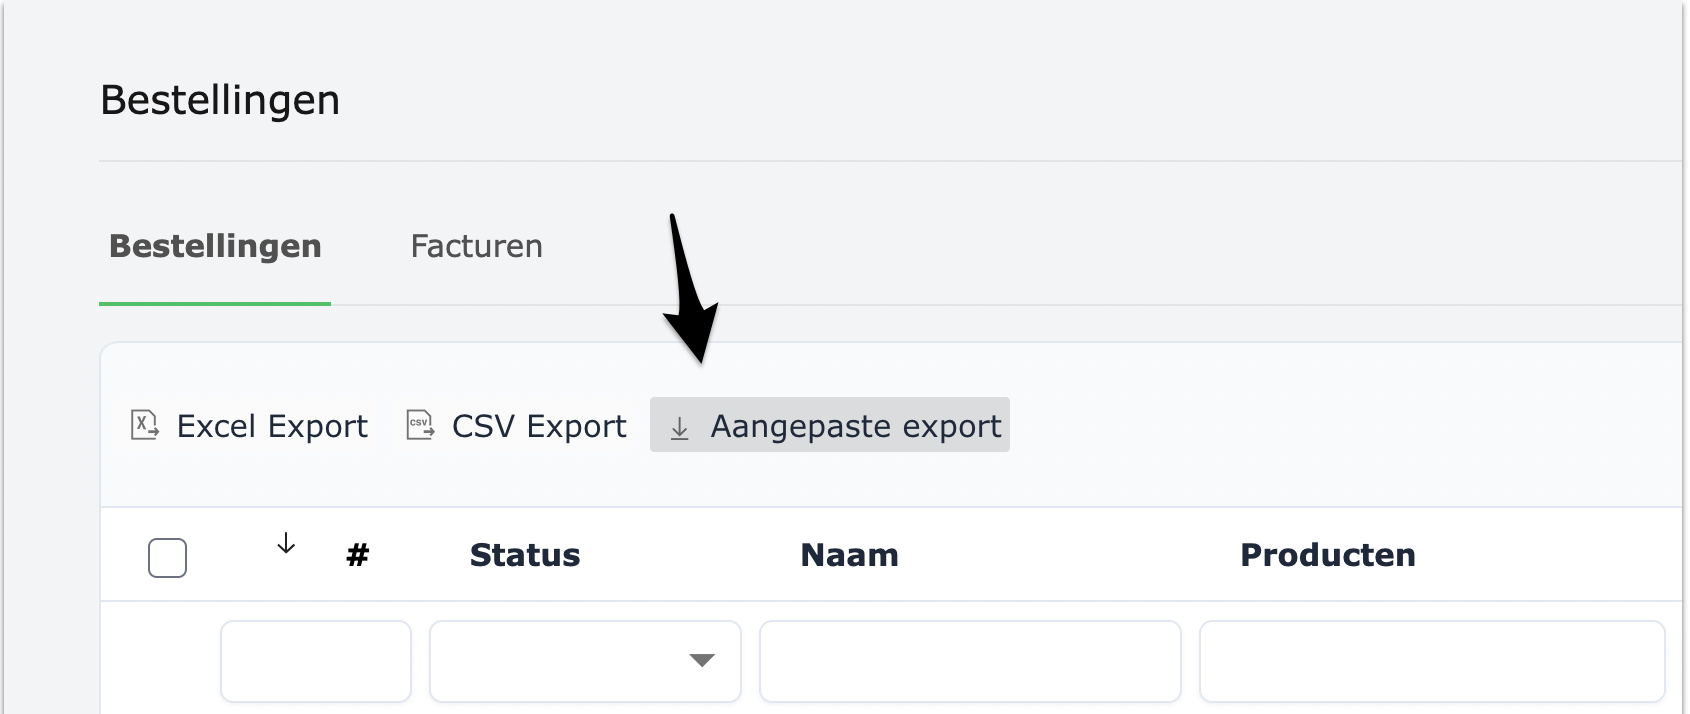Tick the select-all orders checkbox

click(167, 558)
